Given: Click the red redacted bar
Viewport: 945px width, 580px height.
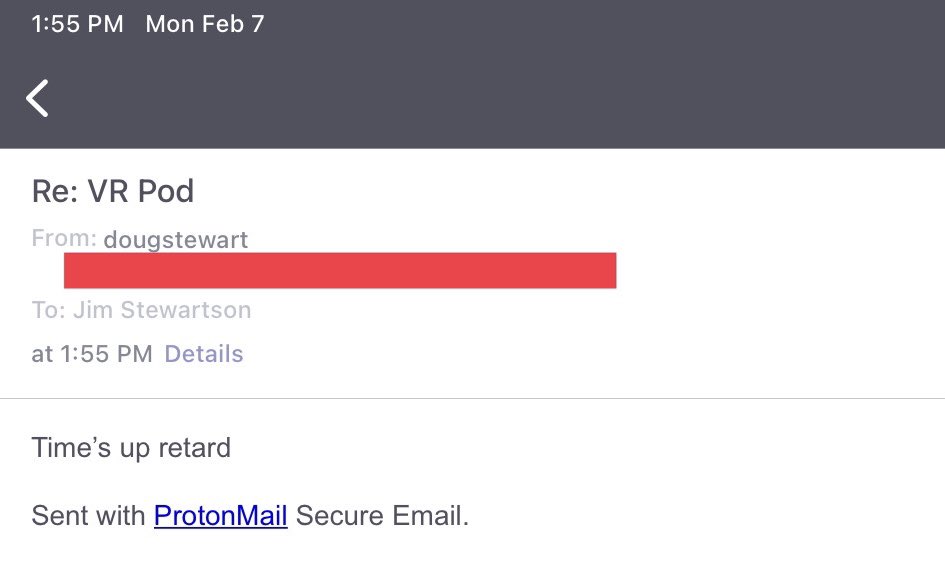Looking at the screenshot, I should pos(340,270).
